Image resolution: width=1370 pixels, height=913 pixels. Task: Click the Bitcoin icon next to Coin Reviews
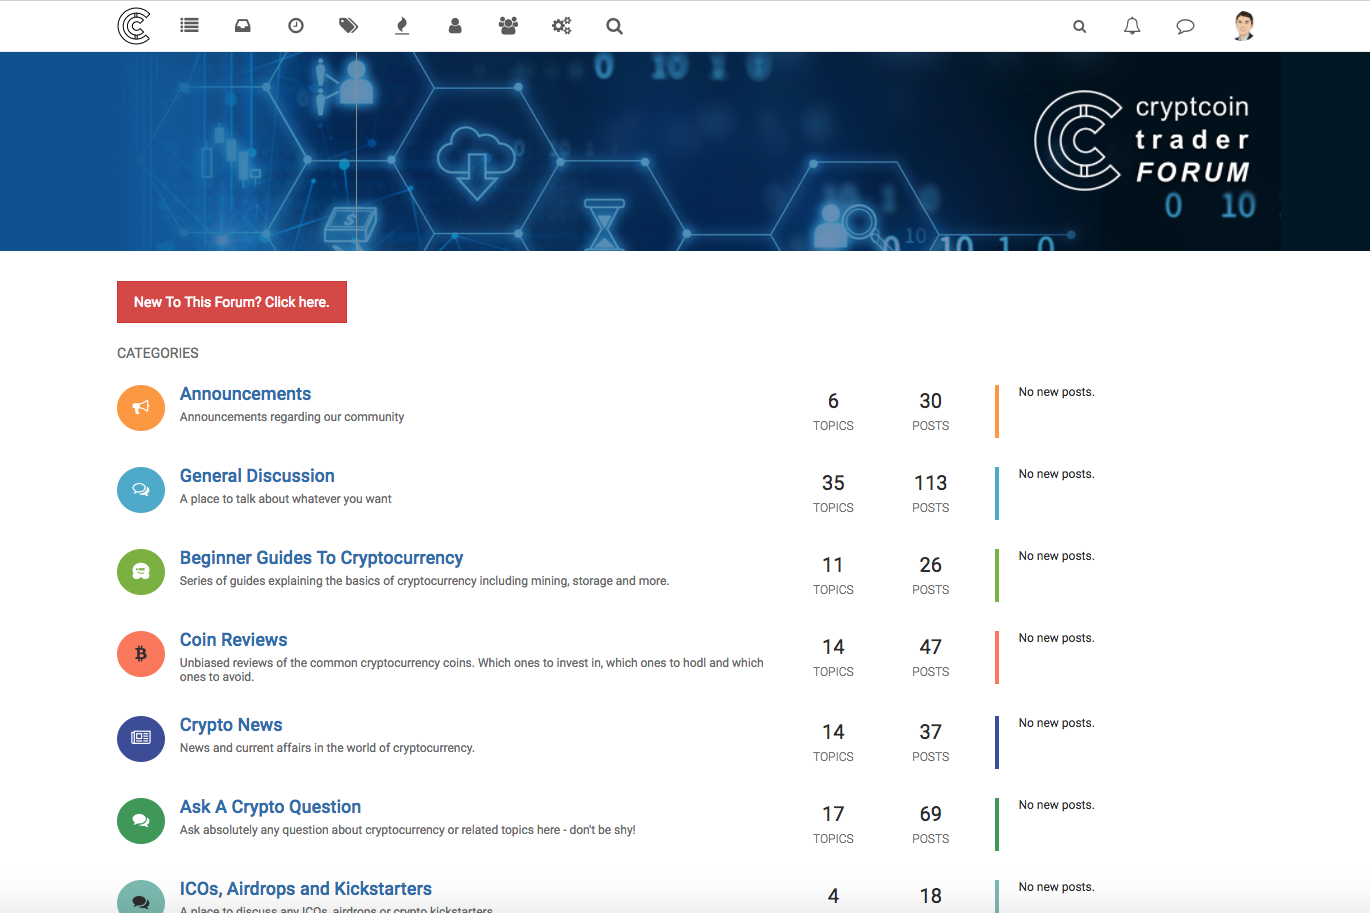point(140,653)
